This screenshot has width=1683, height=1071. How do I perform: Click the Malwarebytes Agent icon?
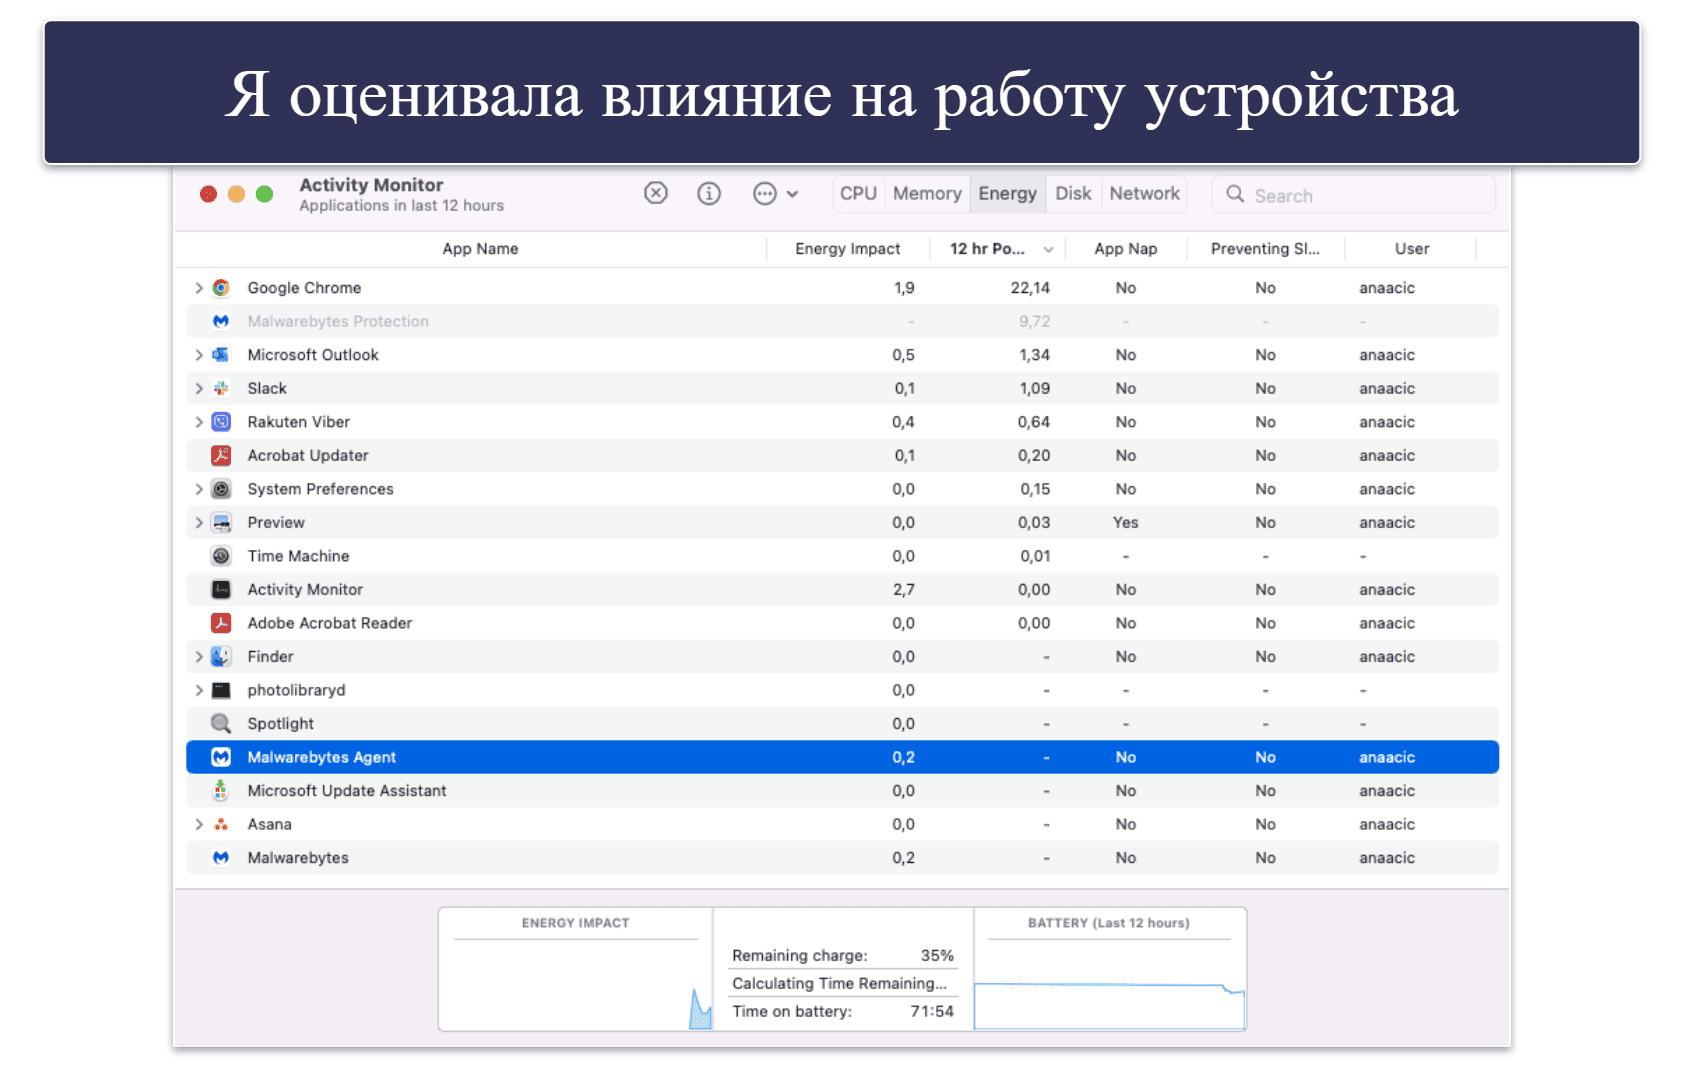[221, 757]
